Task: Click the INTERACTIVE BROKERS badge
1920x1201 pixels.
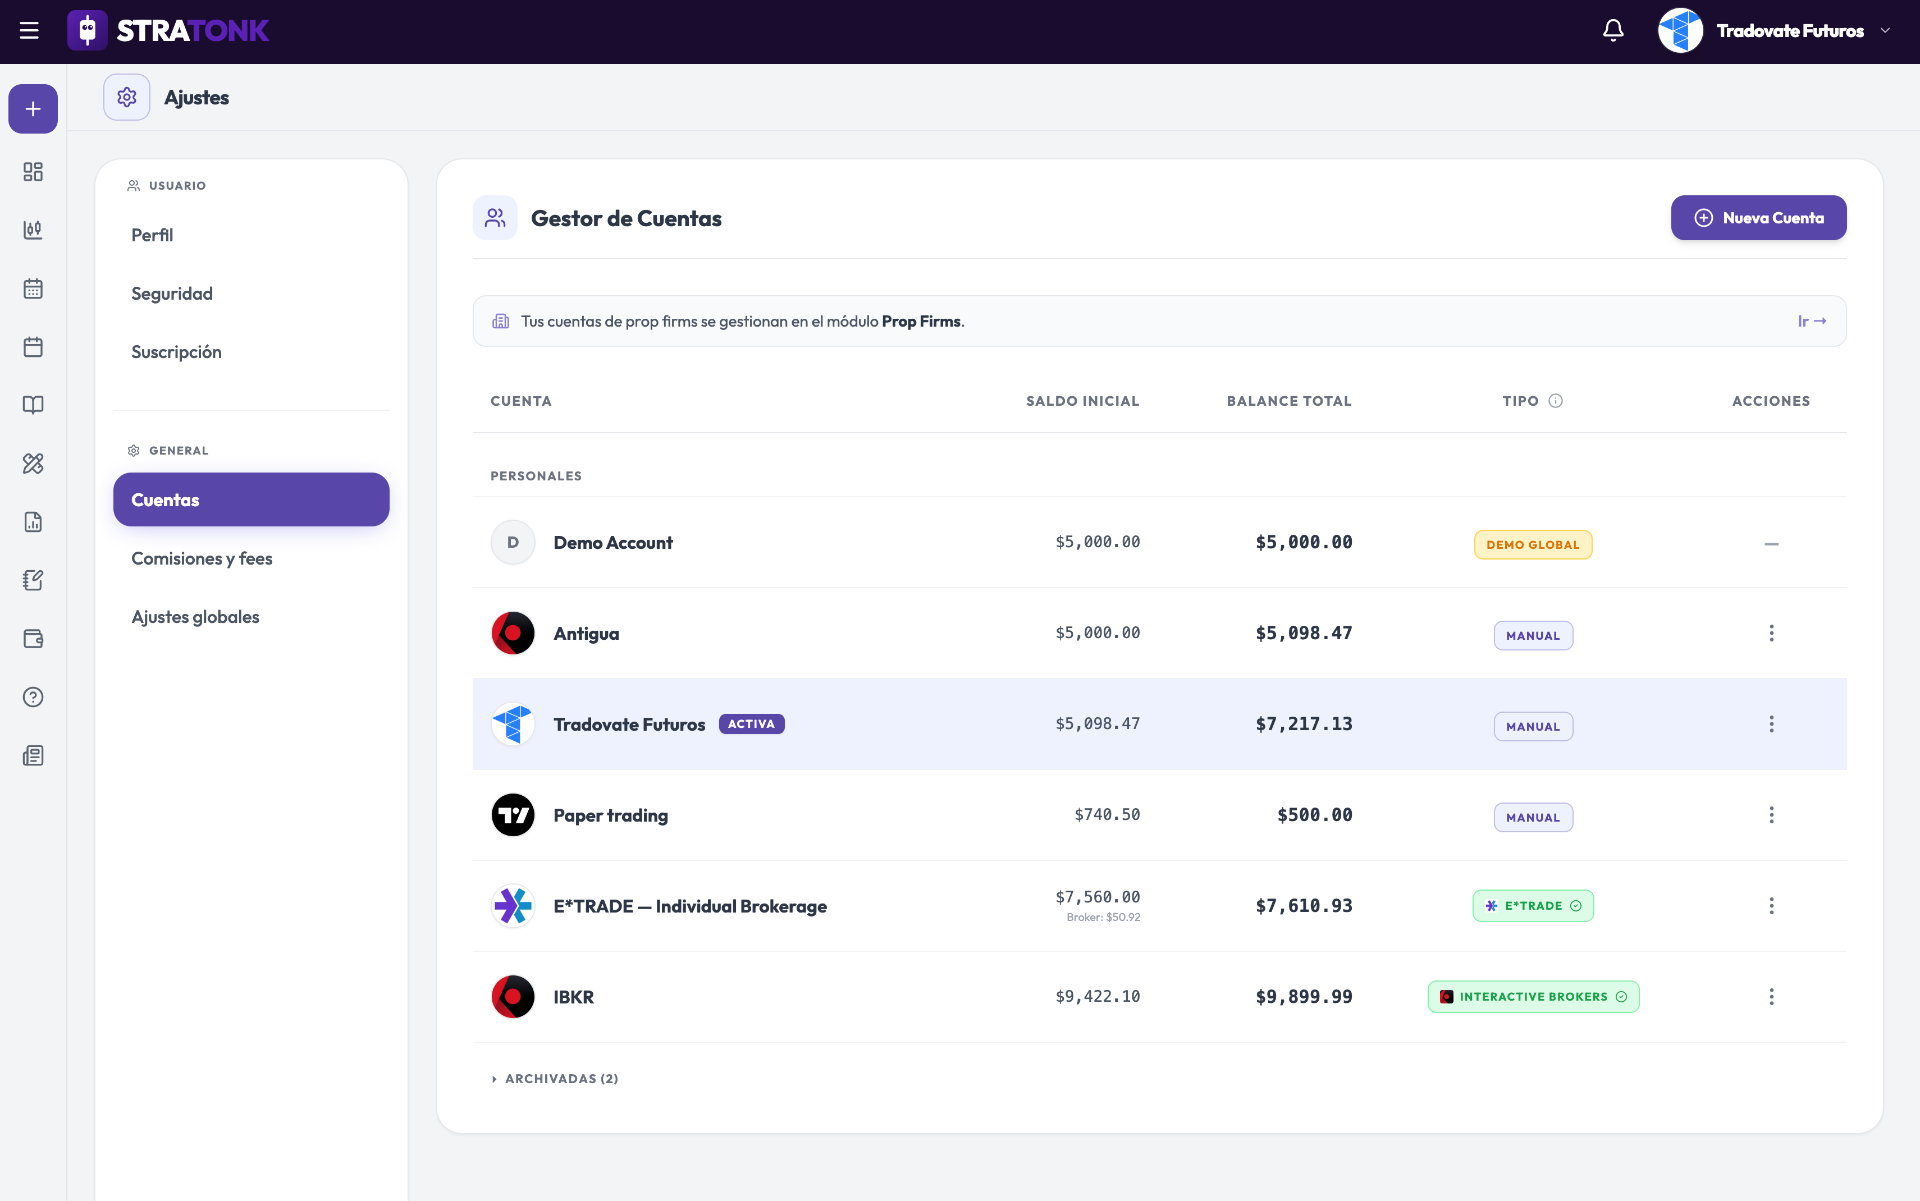Action: pyautogui.click(x=1533, y=997)
